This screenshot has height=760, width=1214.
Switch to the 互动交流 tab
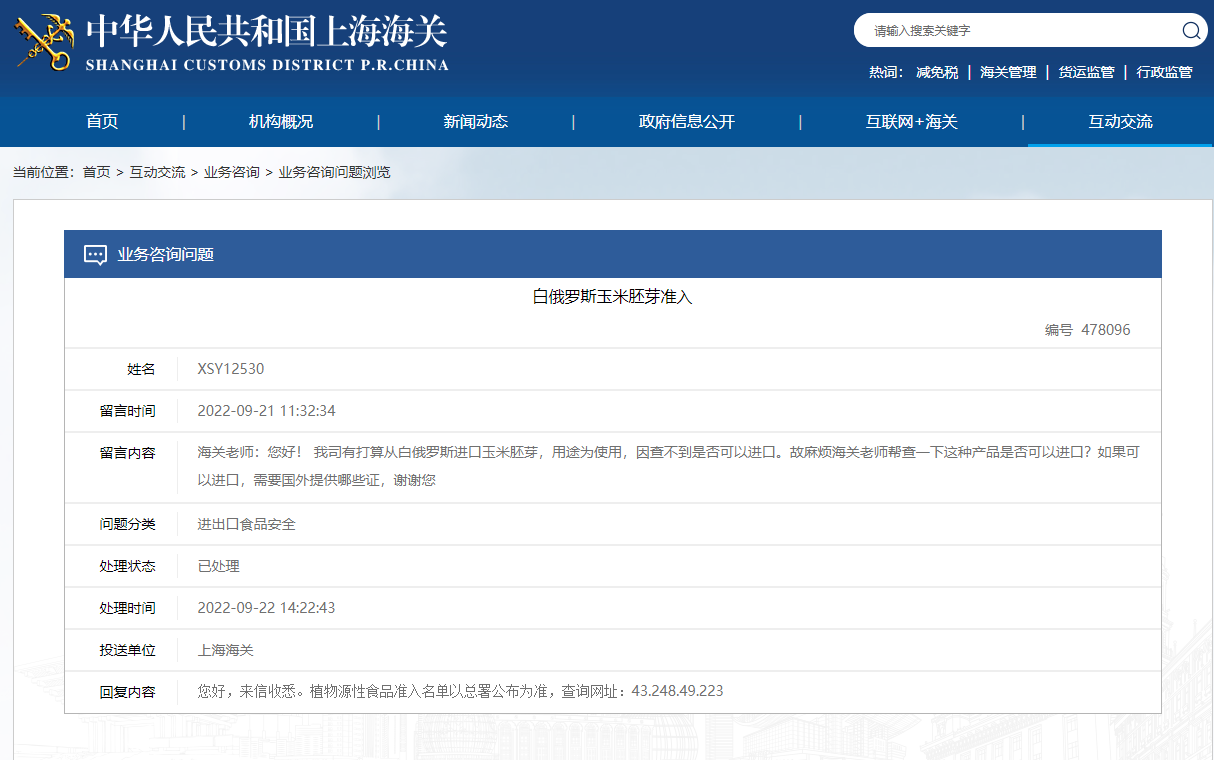(1120, 122)
